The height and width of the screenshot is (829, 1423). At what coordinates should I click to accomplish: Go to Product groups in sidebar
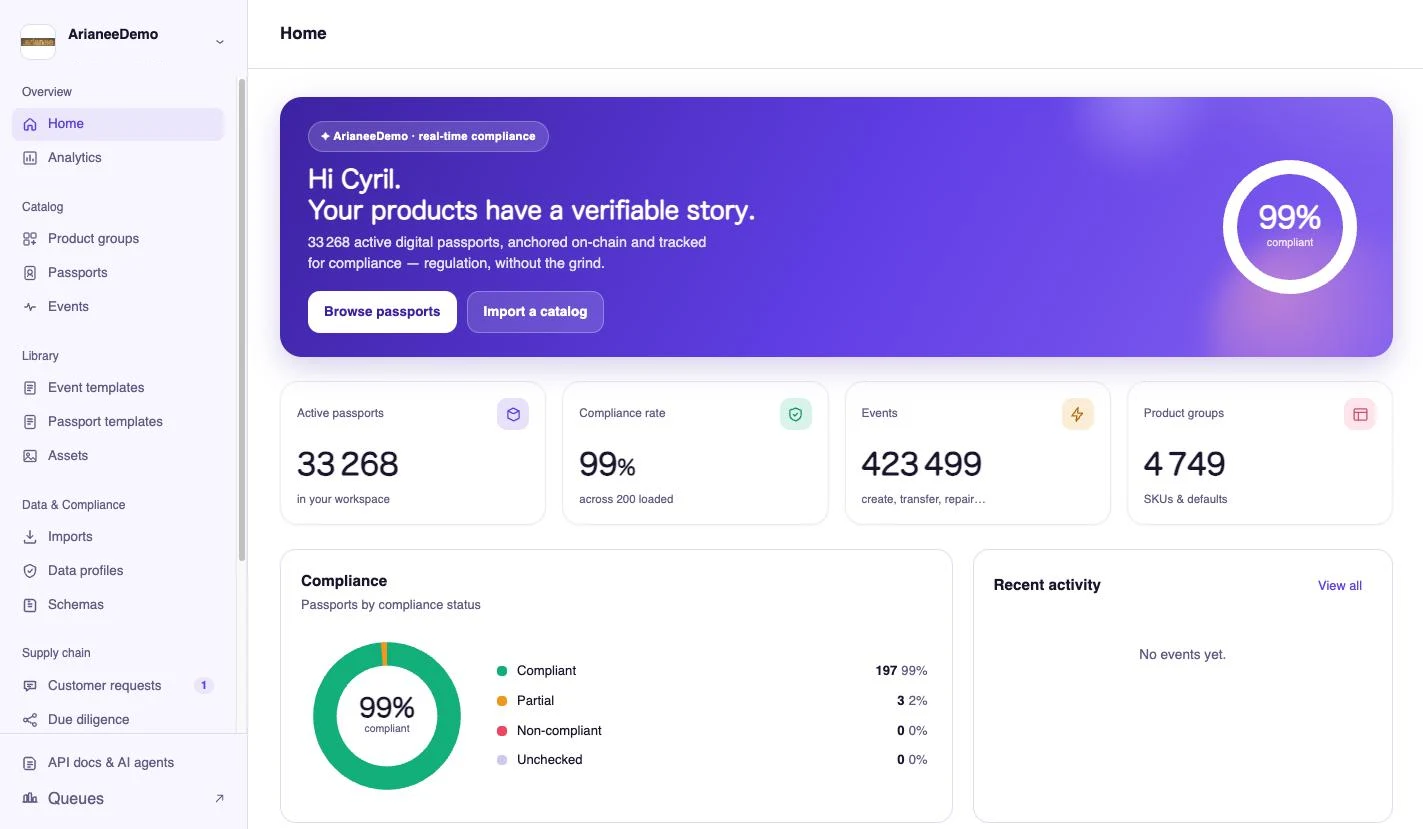(x=118, y=239)
